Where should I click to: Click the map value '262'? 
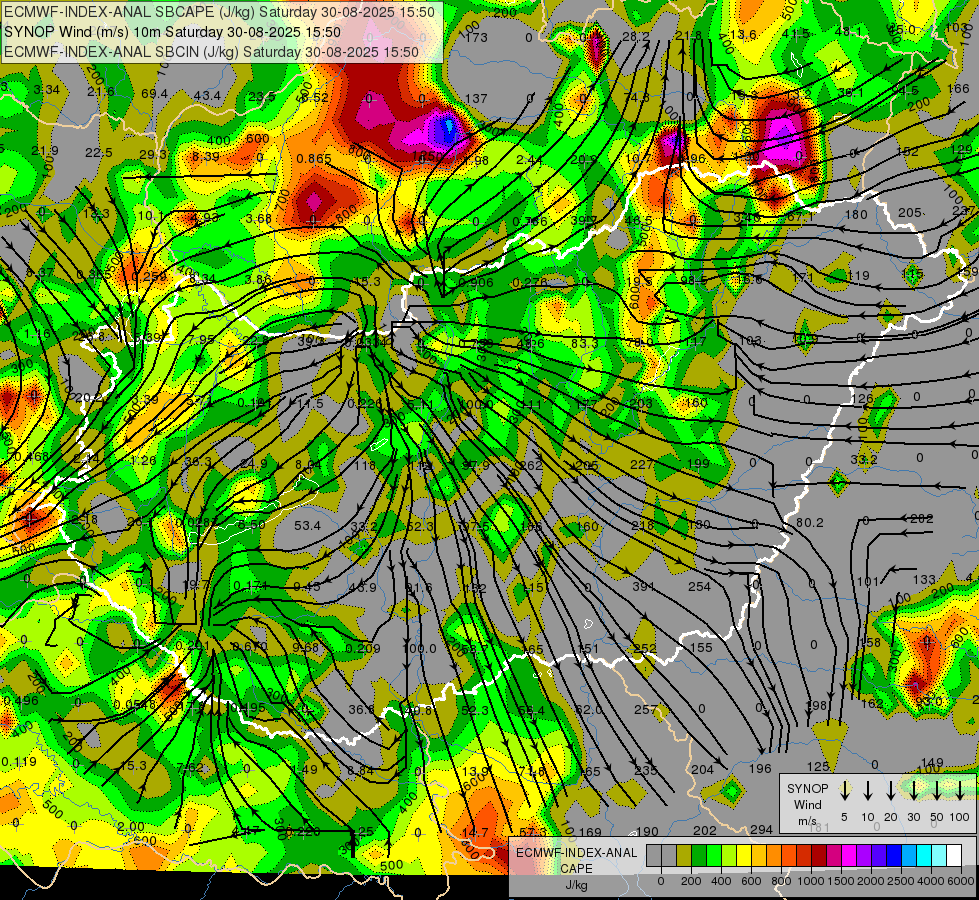(x=531, y=465)
